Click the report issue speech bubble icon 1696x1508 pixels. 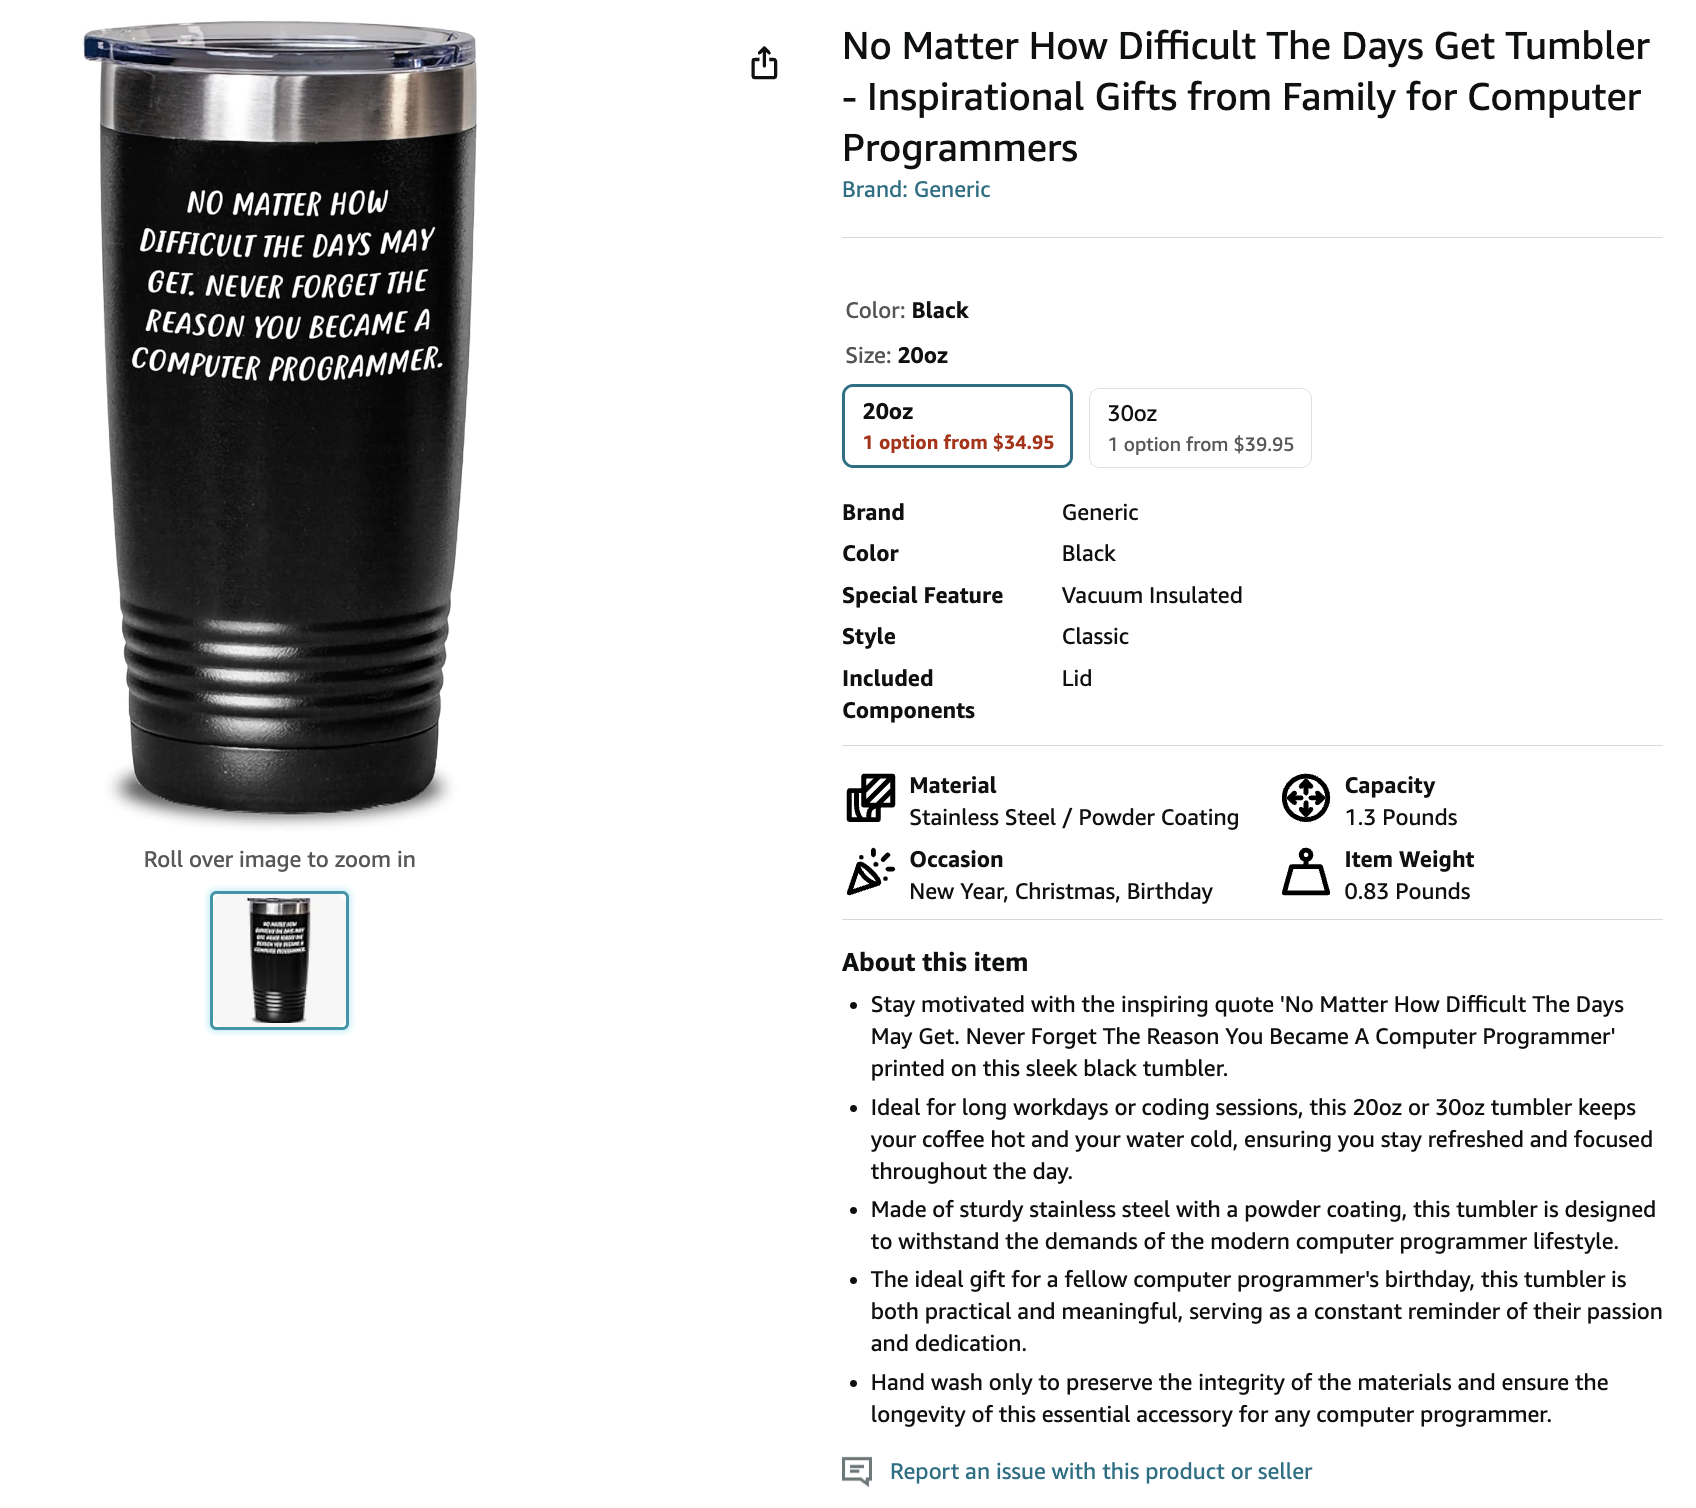tap(857, 1471)
